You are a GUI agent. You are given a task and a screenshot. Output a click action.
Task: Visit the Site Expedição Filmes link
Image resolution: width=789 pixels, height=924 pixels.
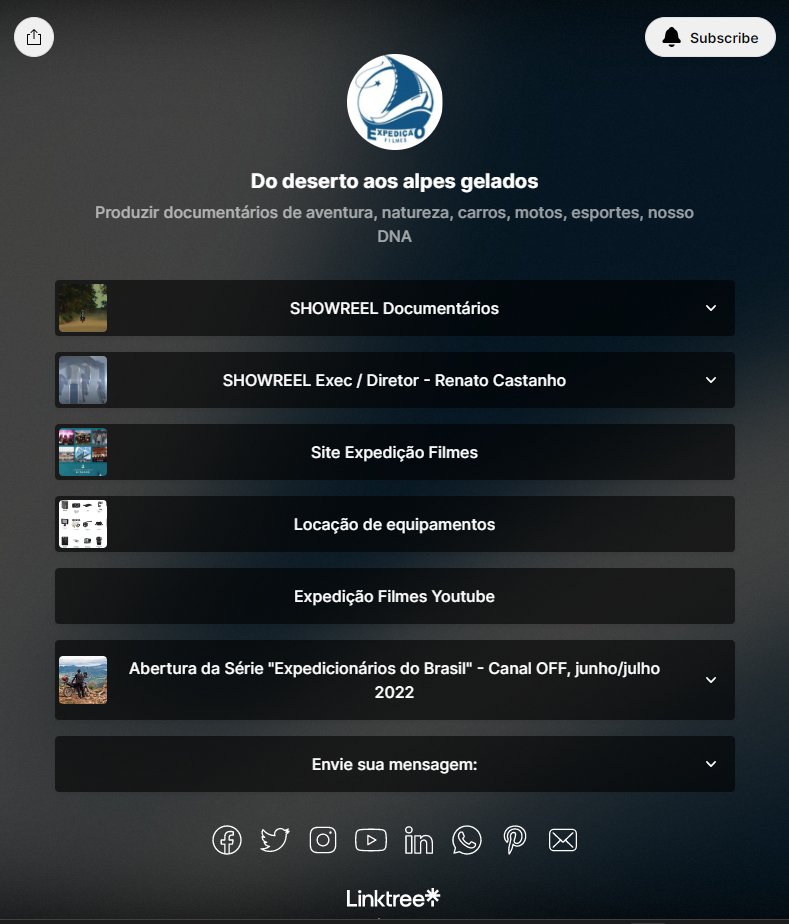pyautogui.click(x=394, y=452)
